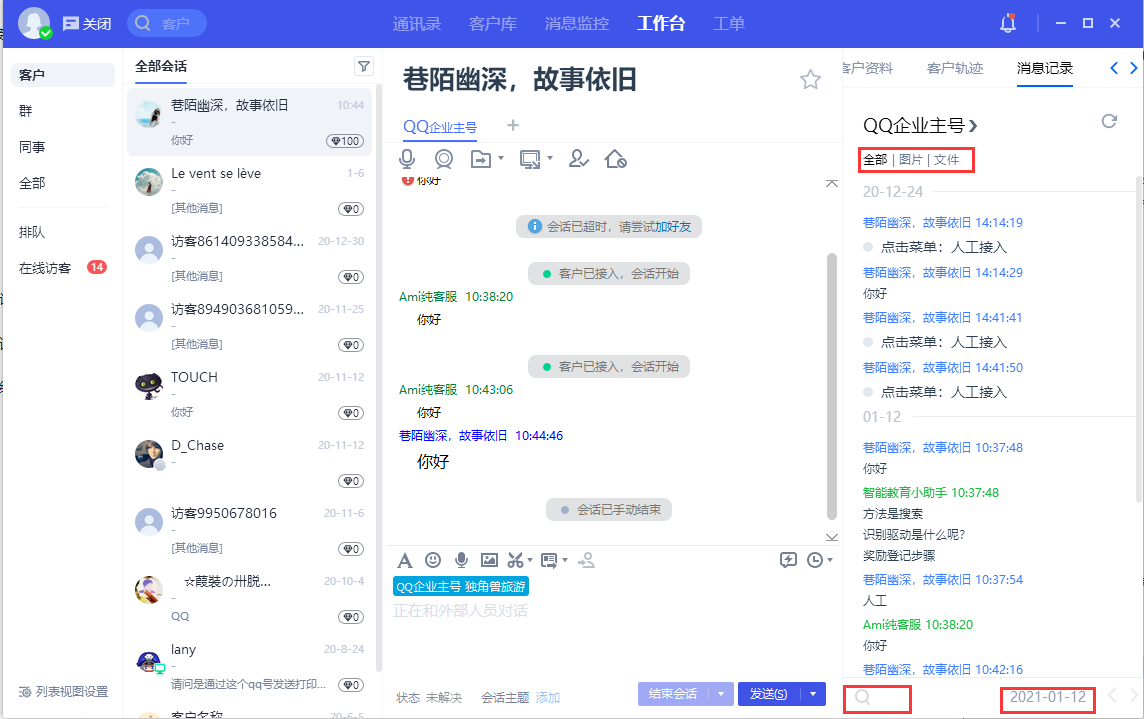1144x719 pixels.
Task: Click the 关闭 button in the header
Action: click(87, 24)
